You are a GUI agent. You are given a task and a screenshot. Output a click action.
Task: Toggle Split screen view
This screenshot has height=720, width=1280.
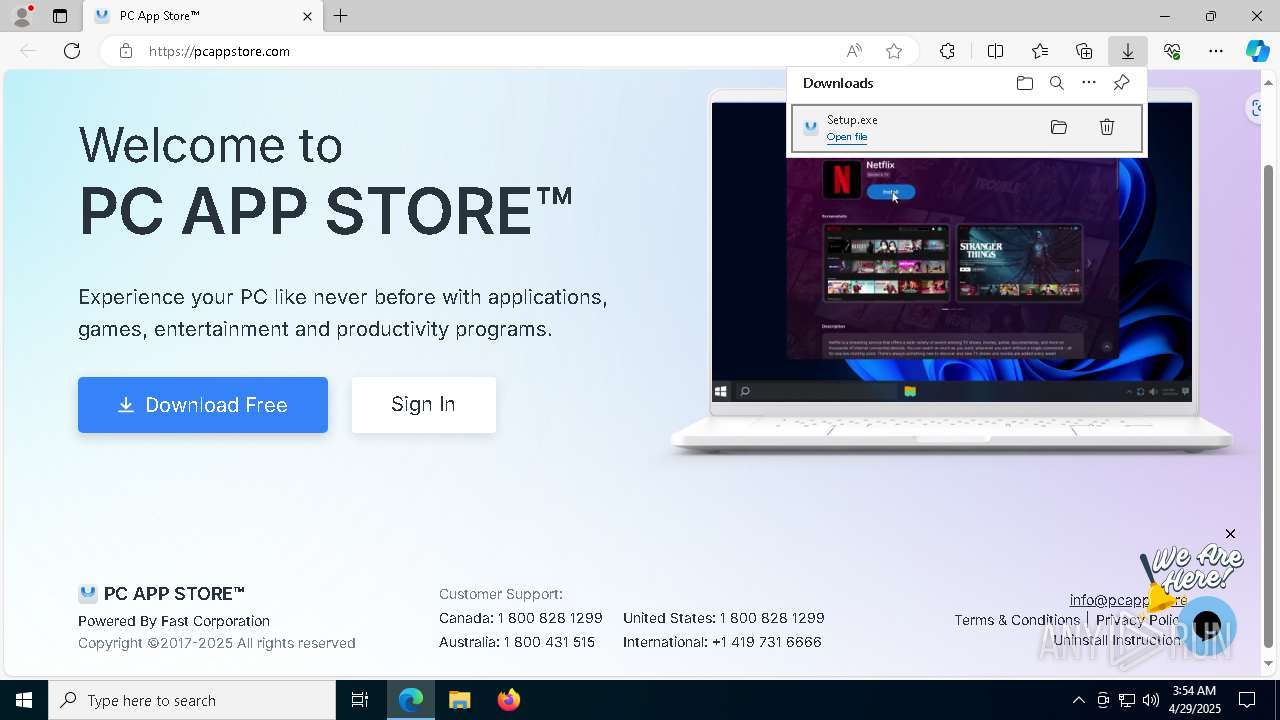click(x=995, y=51)
